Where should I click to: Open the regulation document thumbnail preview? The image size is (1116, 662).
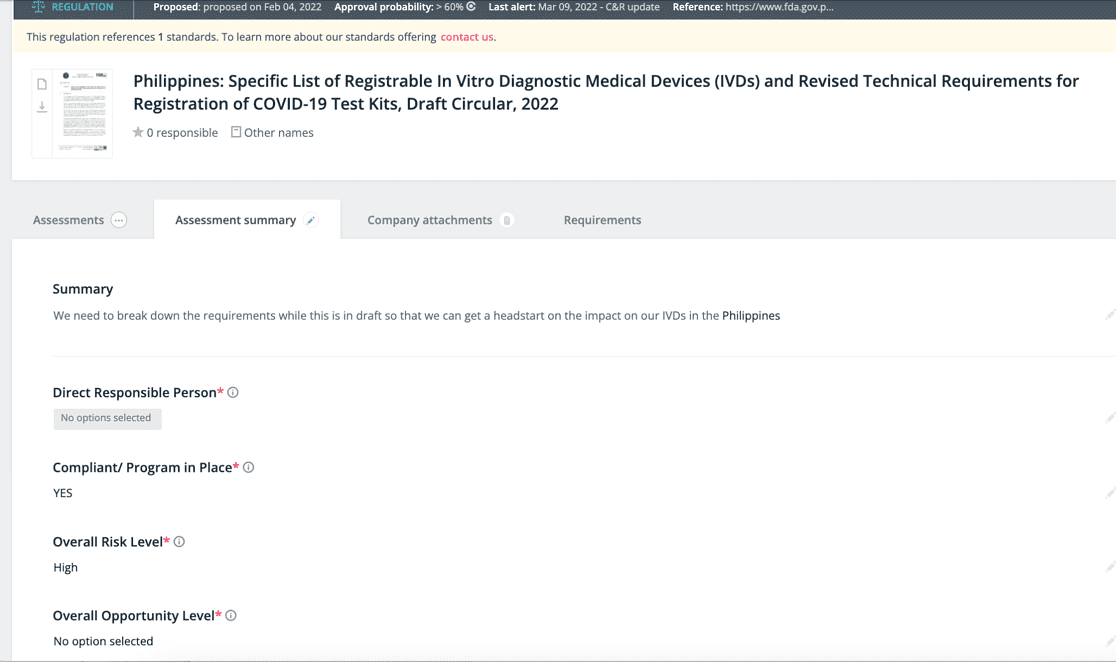point(84,112)
